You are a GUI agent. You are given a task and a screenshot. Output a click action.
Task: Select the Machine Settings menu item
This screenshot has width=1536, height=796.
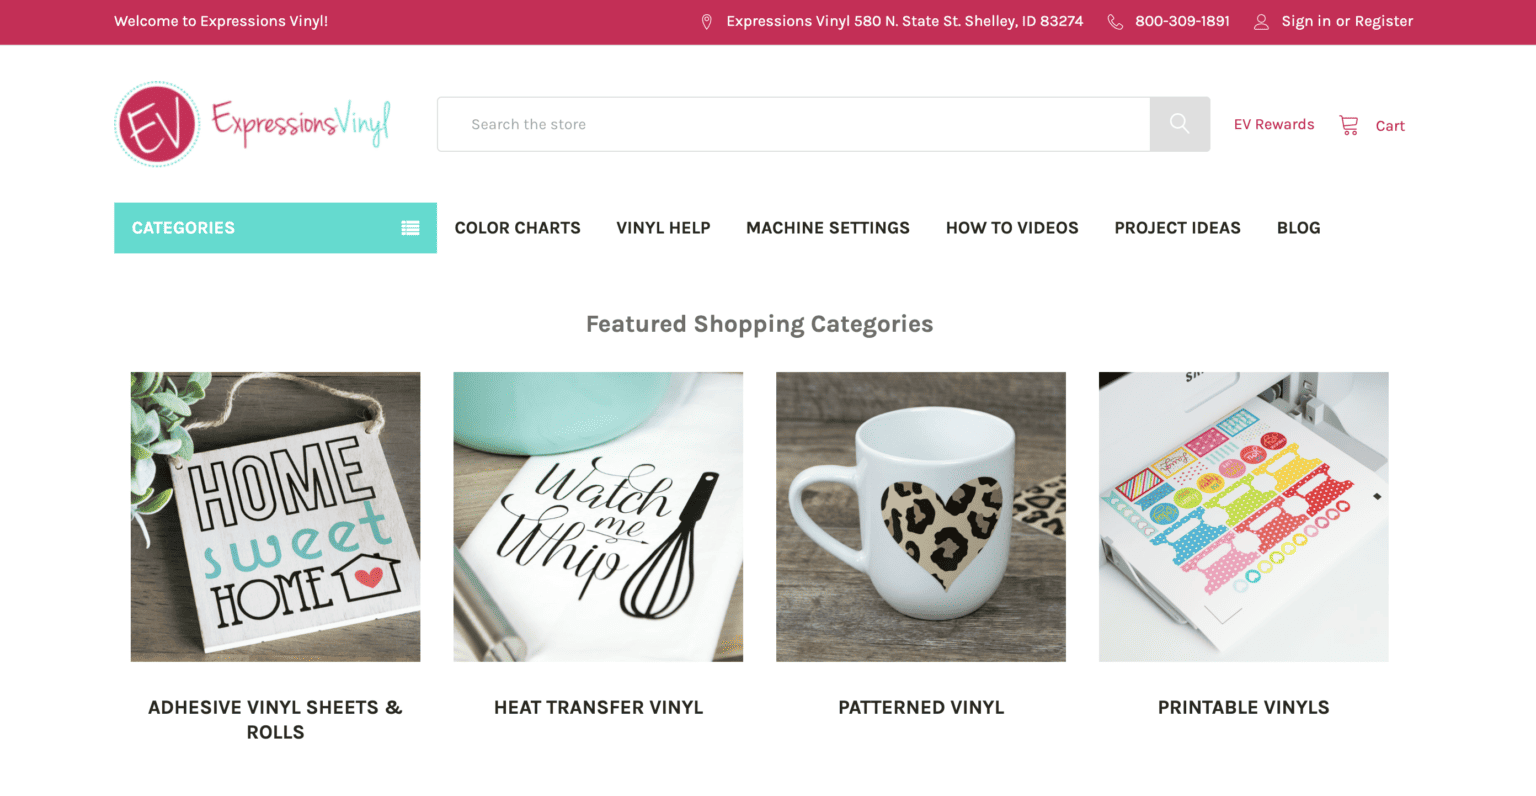click(x=827, y=227)
